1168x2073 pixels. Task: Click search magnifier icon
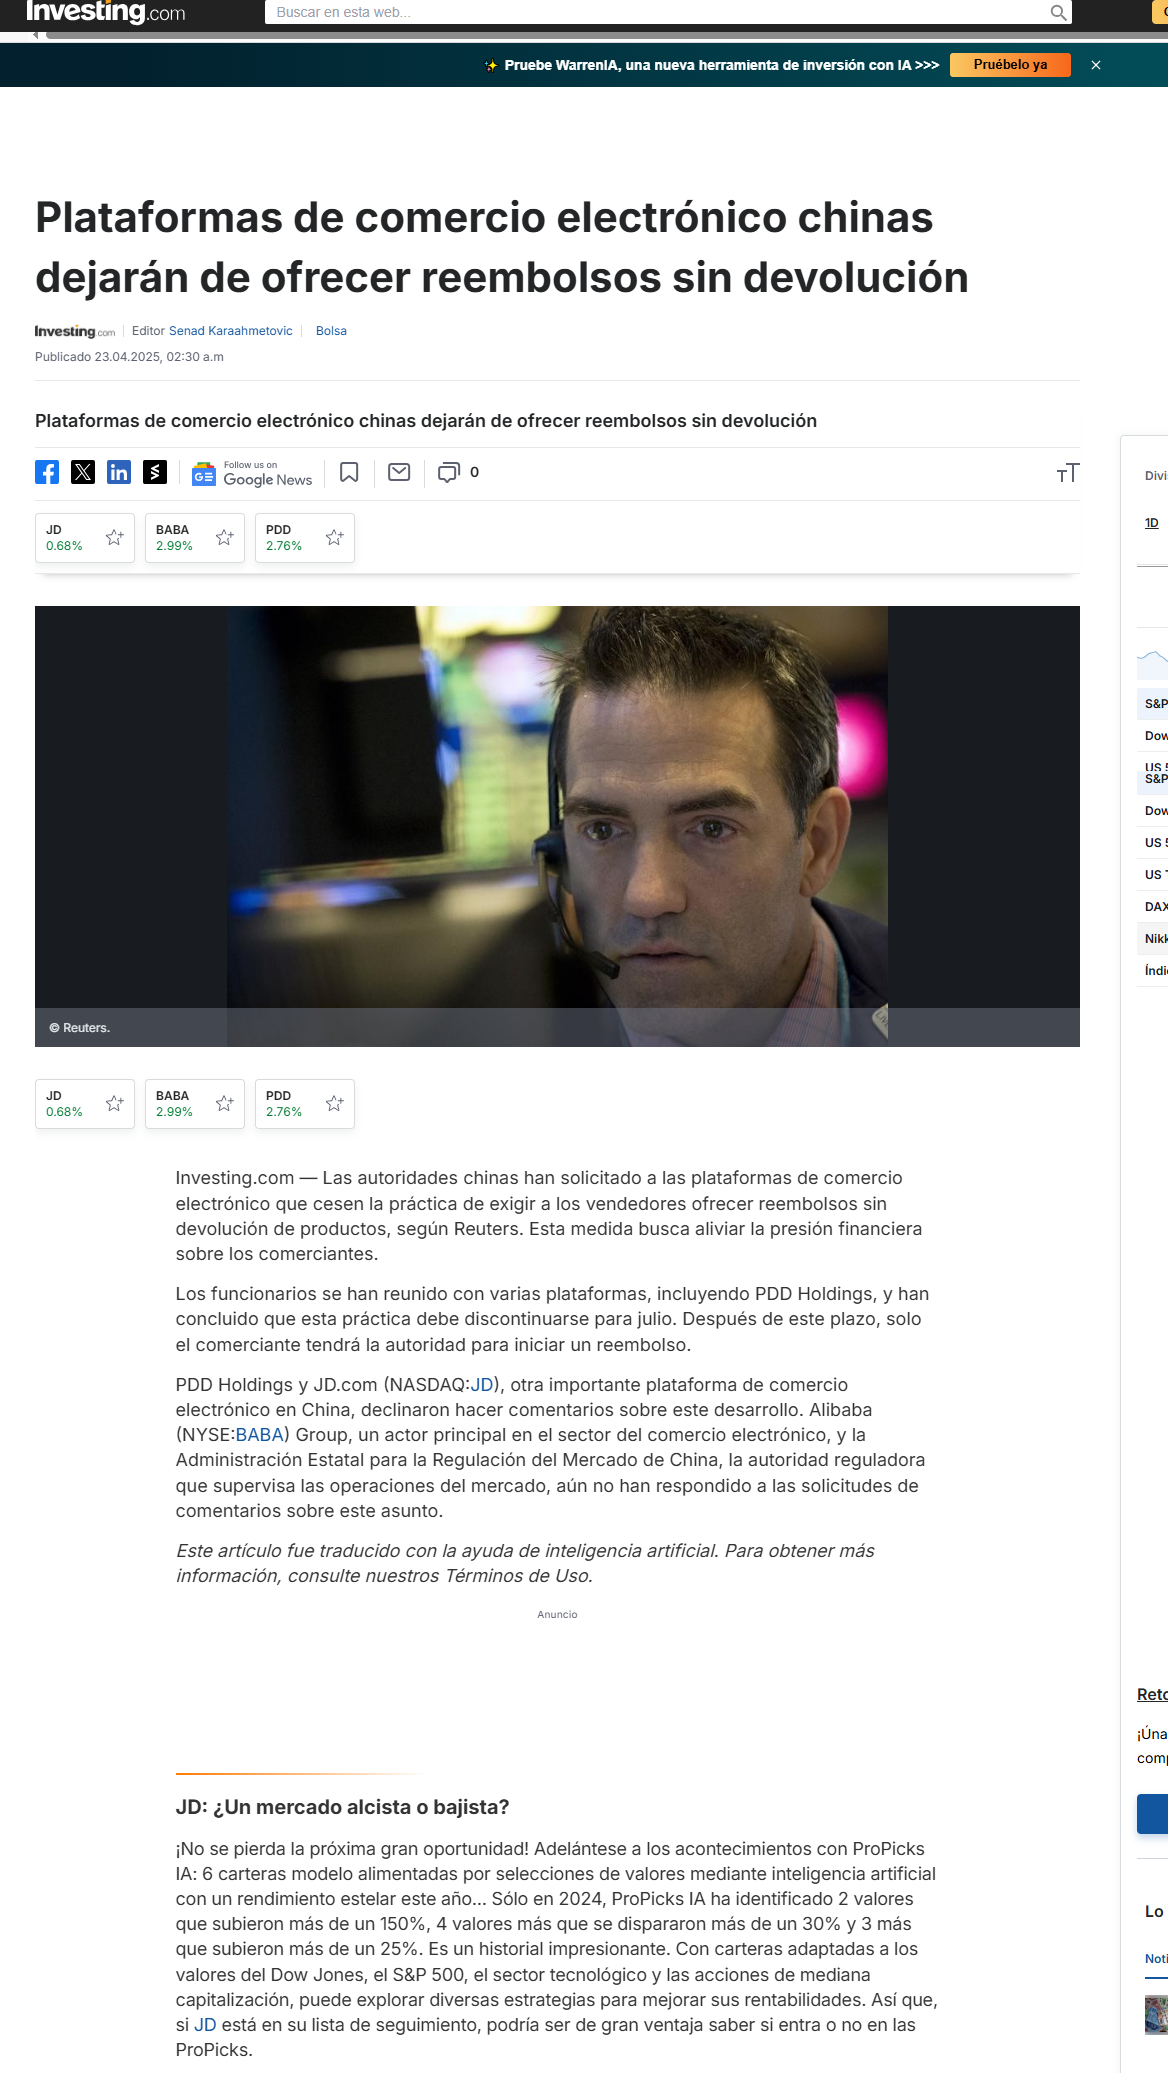coord(1058,12)
